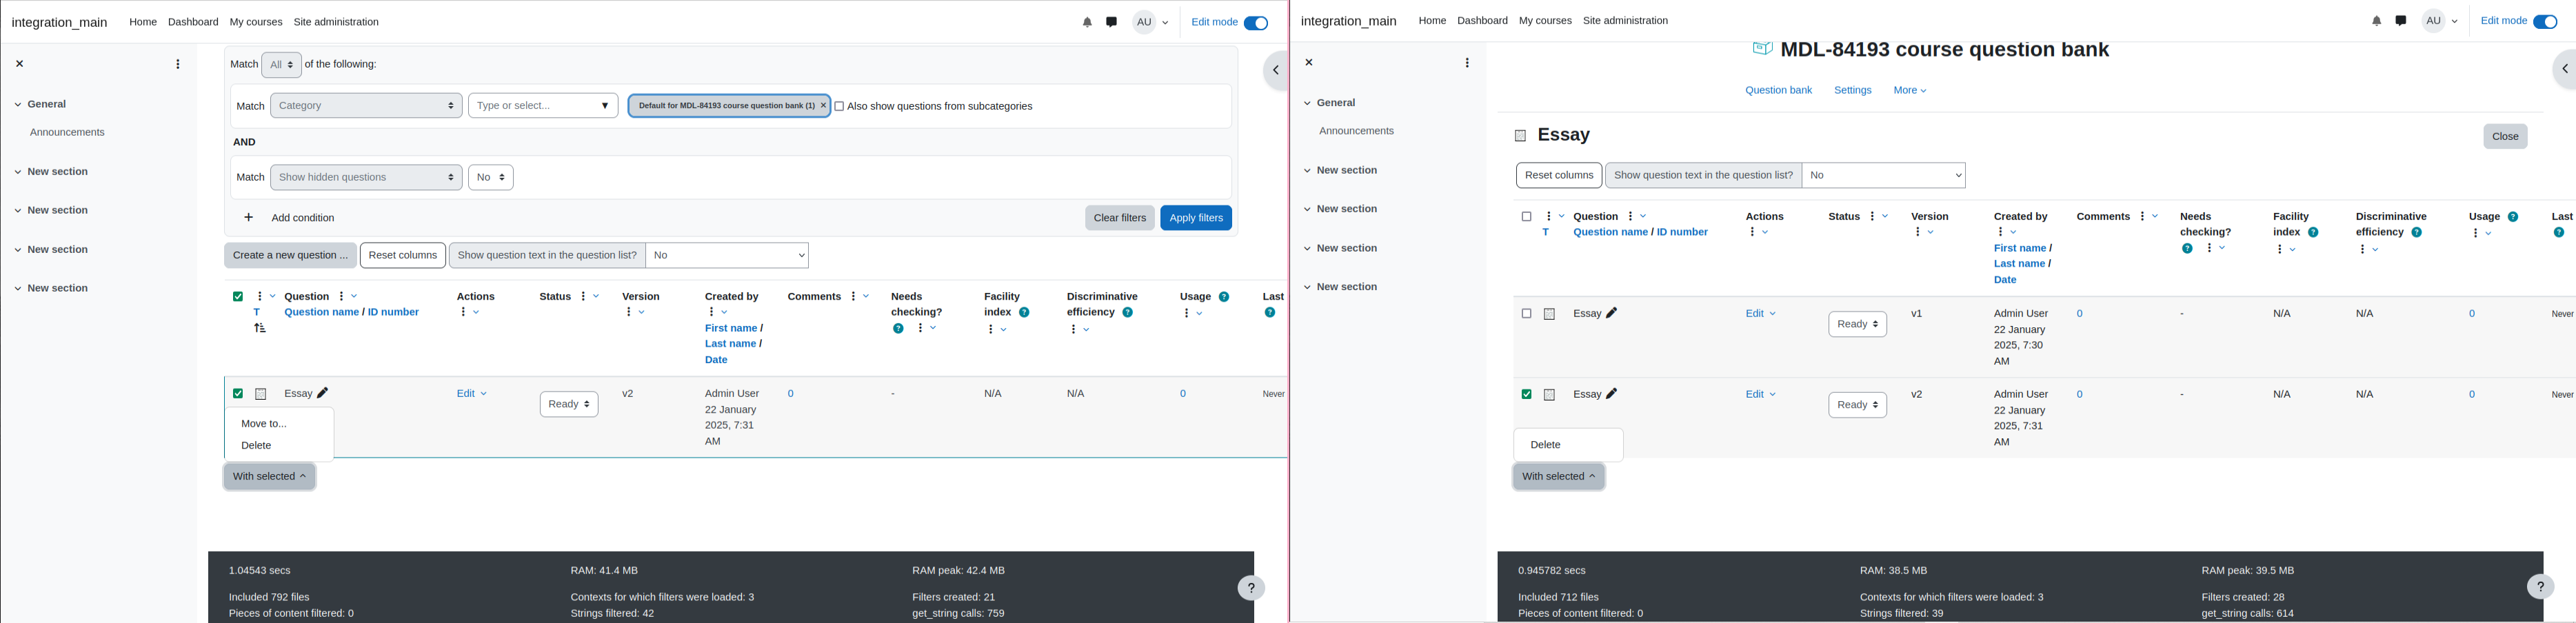Open the No dropdown for hidden questions
Viewport: 2576px width, 623px height.
coord(491,178)
